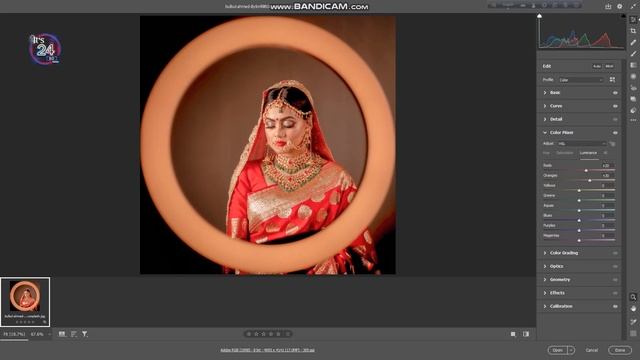Toggle Basic panel visibility eye
640x360 pixels.
(x=615, y=93)
